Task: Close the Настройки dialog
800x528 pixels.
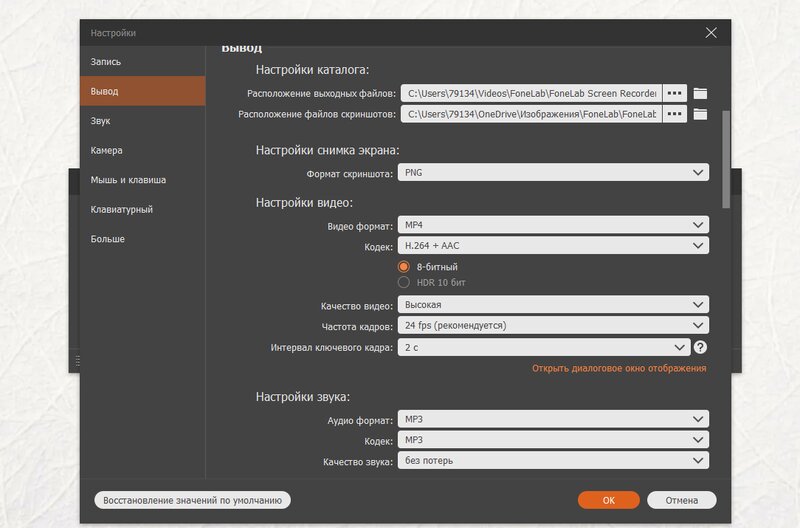Action: pos(711,33)
